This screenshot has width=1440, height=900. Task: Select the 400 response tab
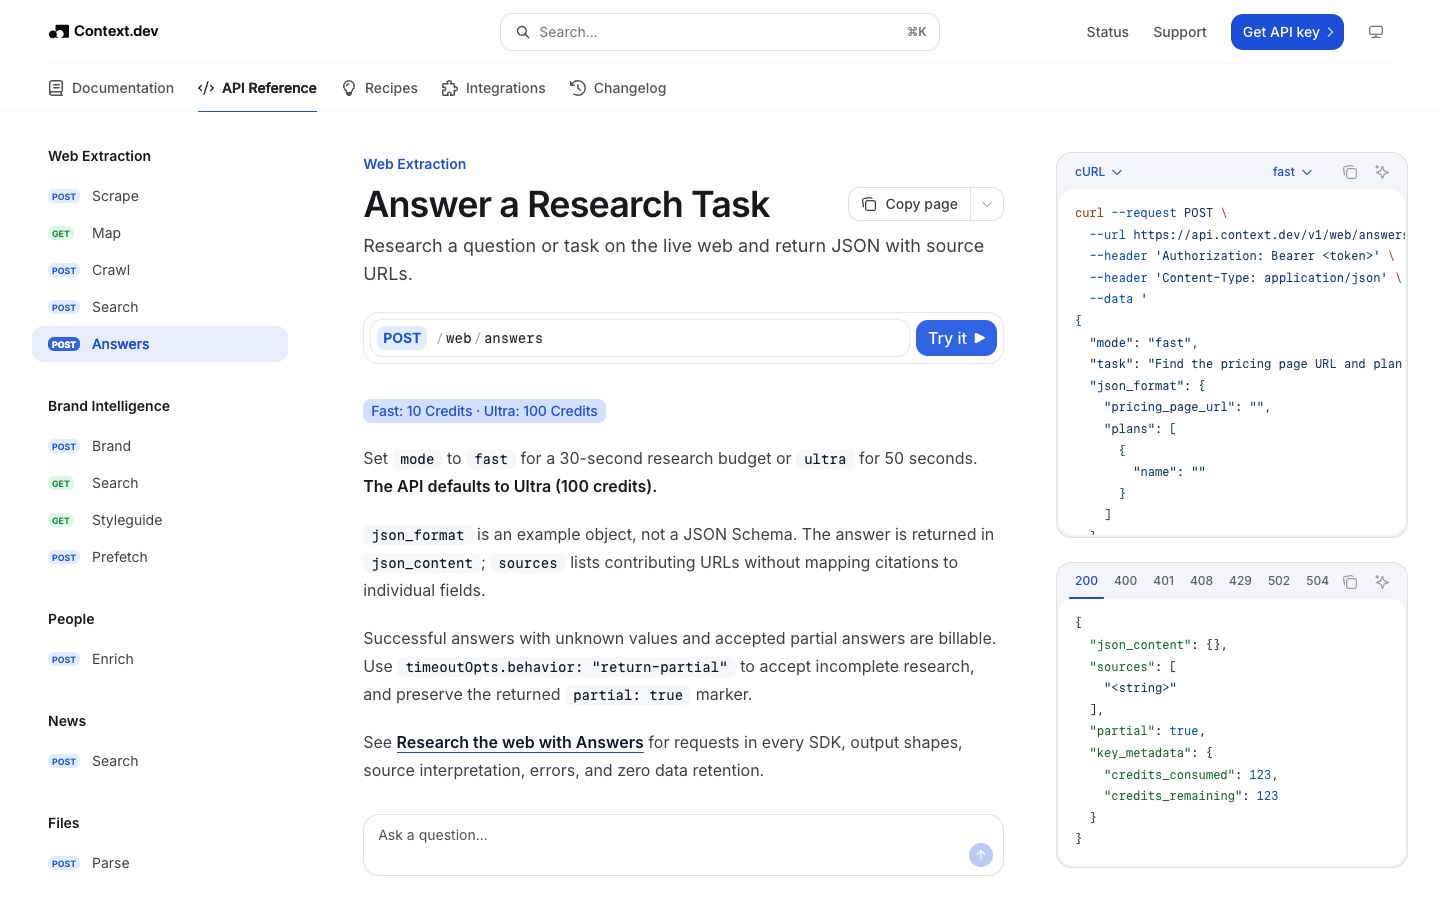(x=1125, y=581)
